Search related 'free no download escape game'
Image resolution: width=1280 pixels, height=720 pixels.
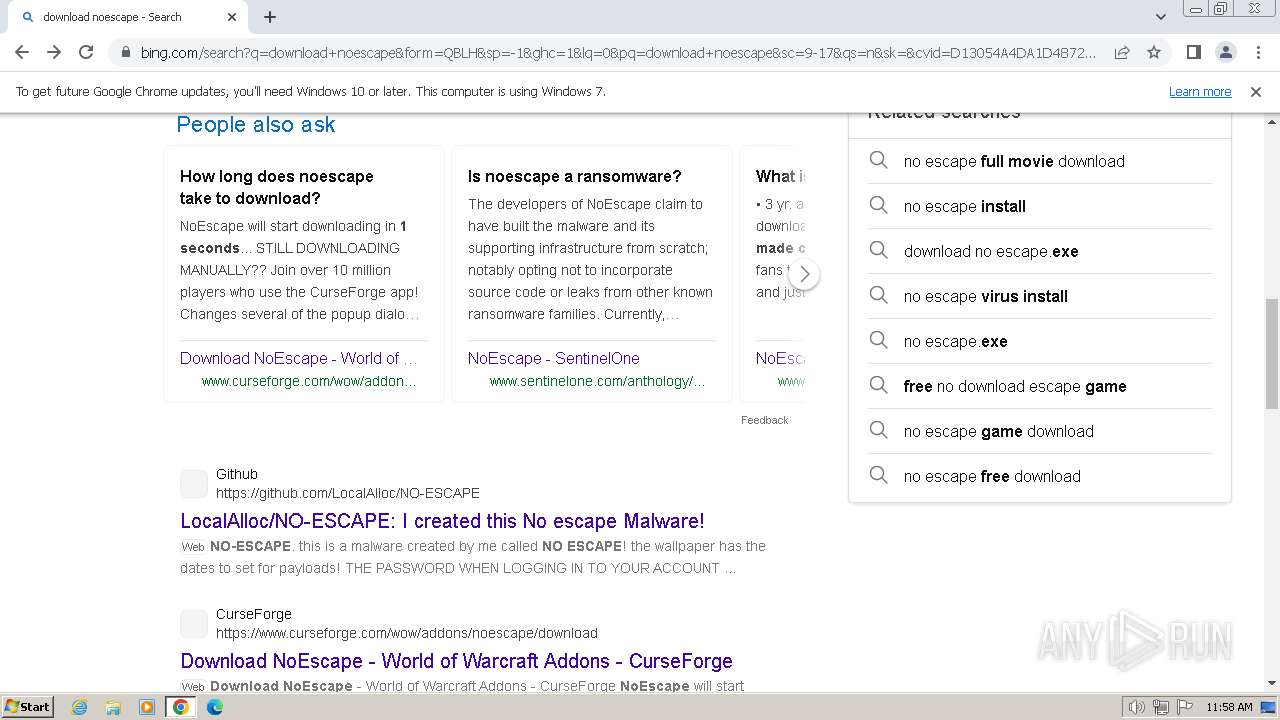point(1040,386)
